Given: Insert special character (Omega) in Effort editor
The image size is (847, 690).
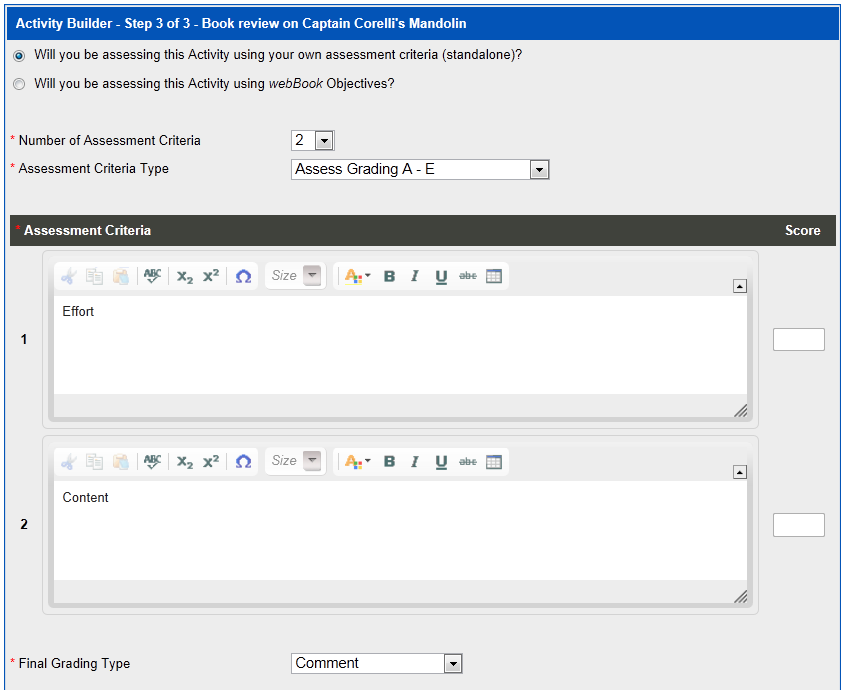Looking at the screenshot, I should click(243, 276).
